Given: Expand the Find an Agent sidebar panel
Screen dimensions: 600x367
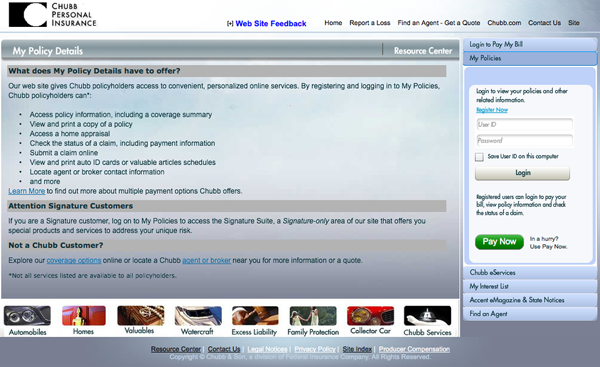Looking at the screenshot, I should [530, 314].
